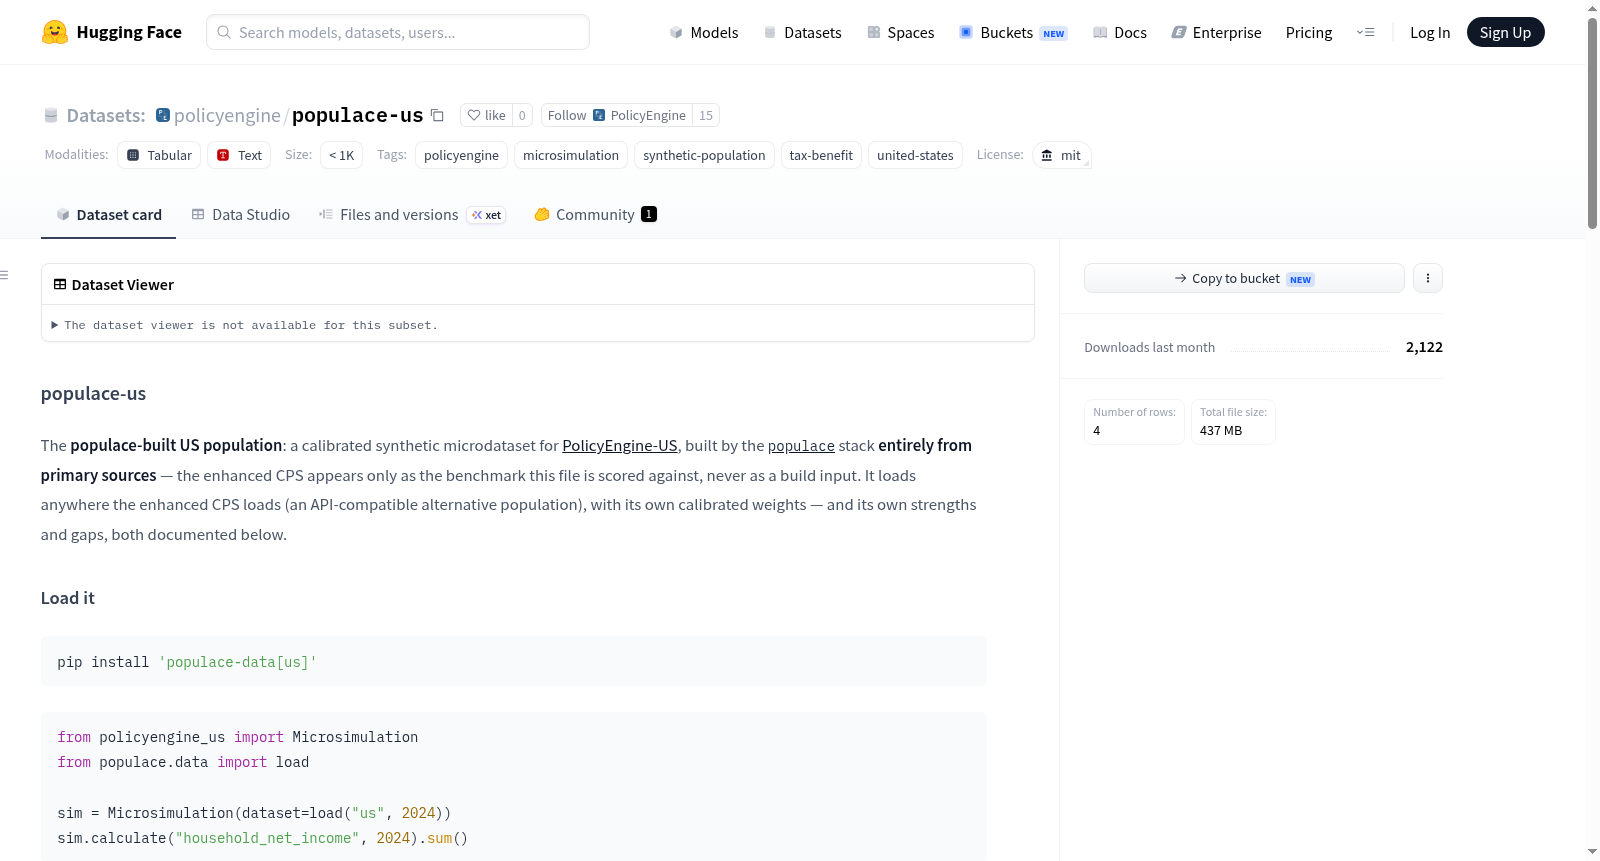Viewport: 1600px width, 861px height.
Task: Click the united-states tag
Action: pos(915,155)
